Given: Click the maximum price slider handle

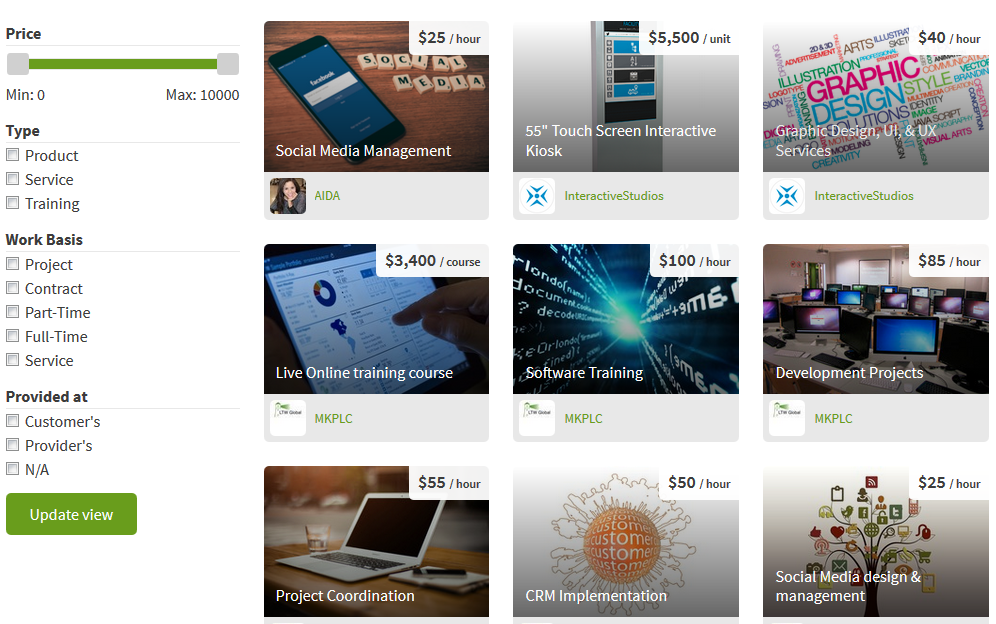Looking at the screenshot, I should pyautogui.click(x=228, y=64).
